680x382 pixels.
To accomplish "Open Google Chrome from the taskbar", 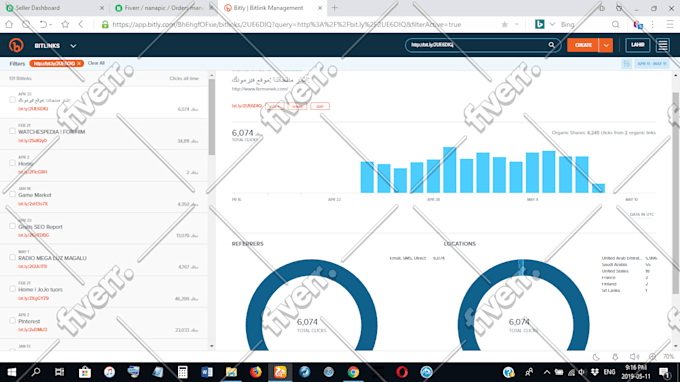I will 353,372.
